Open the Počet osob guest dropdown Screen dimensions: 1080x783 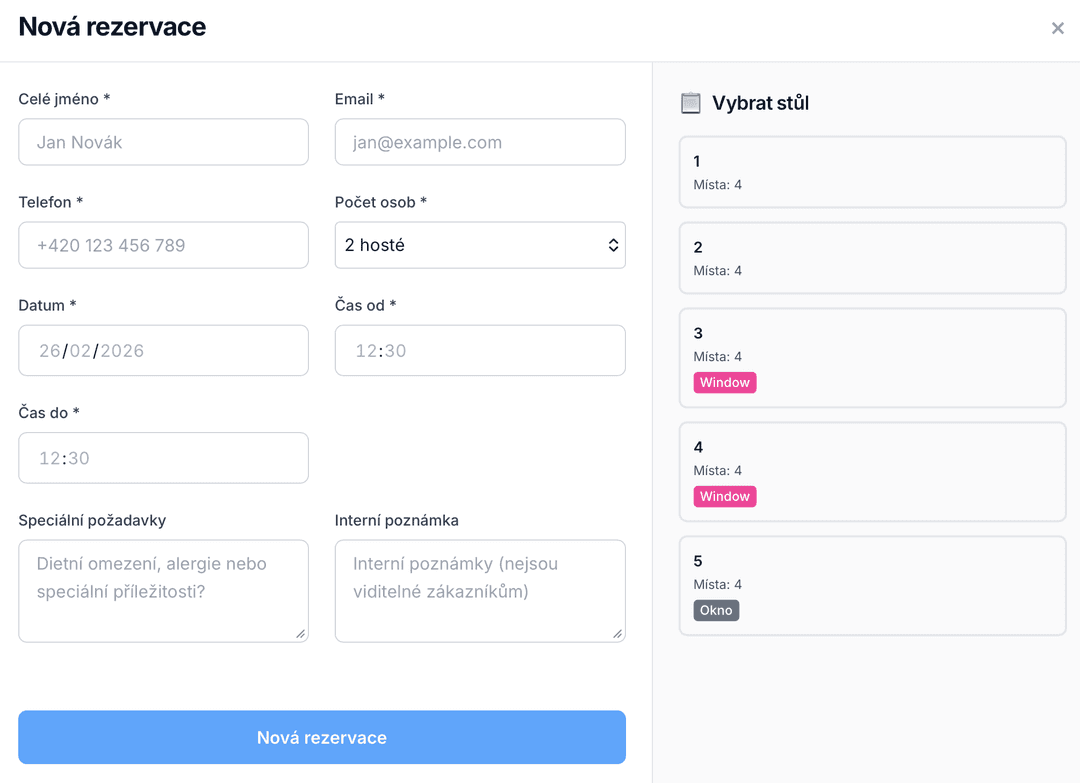coord(480,245)
